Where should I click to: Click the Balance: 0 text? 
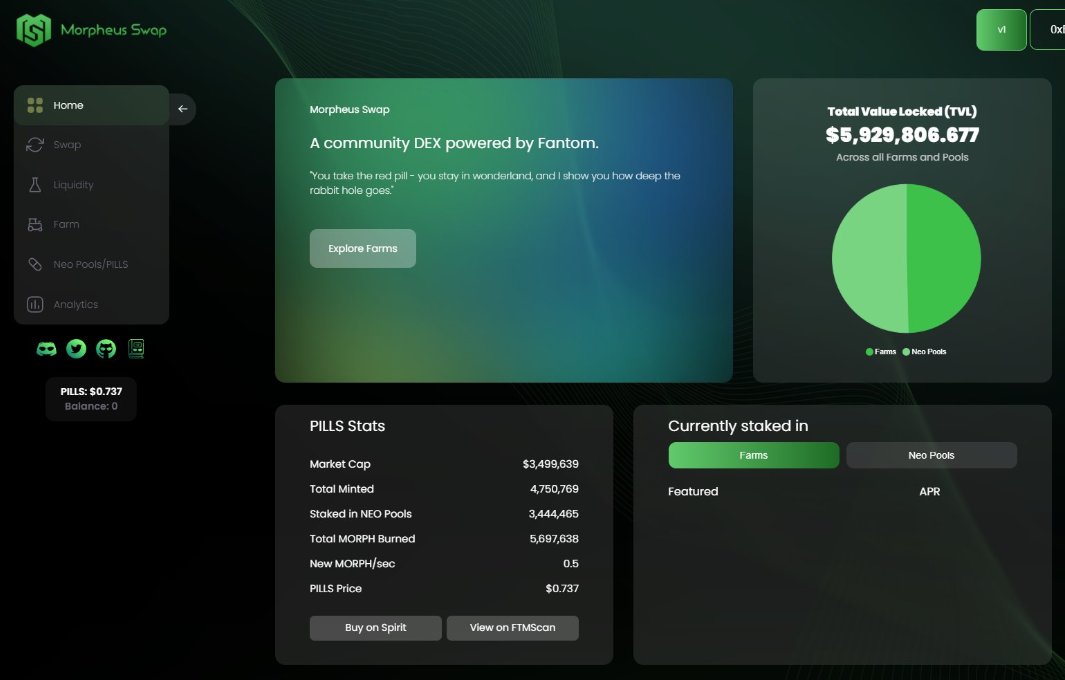click(x=91, y=406)
